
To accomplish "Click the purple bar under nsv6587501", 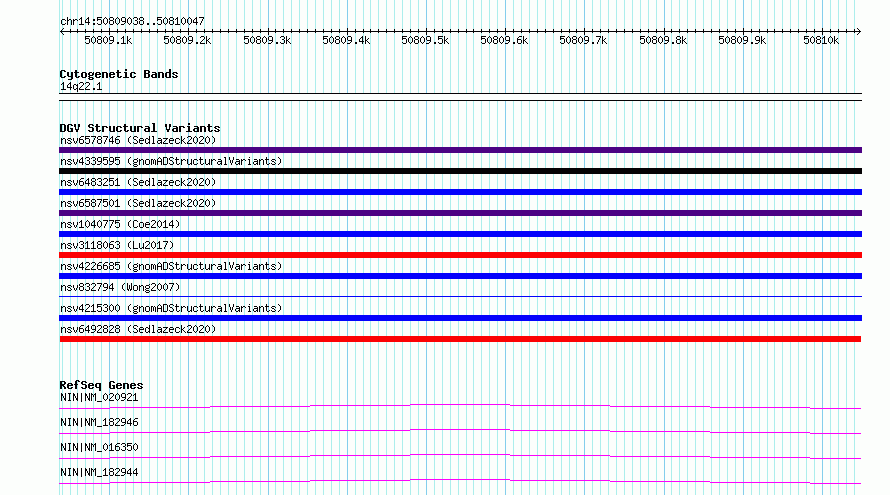I will tap(460, 213).
